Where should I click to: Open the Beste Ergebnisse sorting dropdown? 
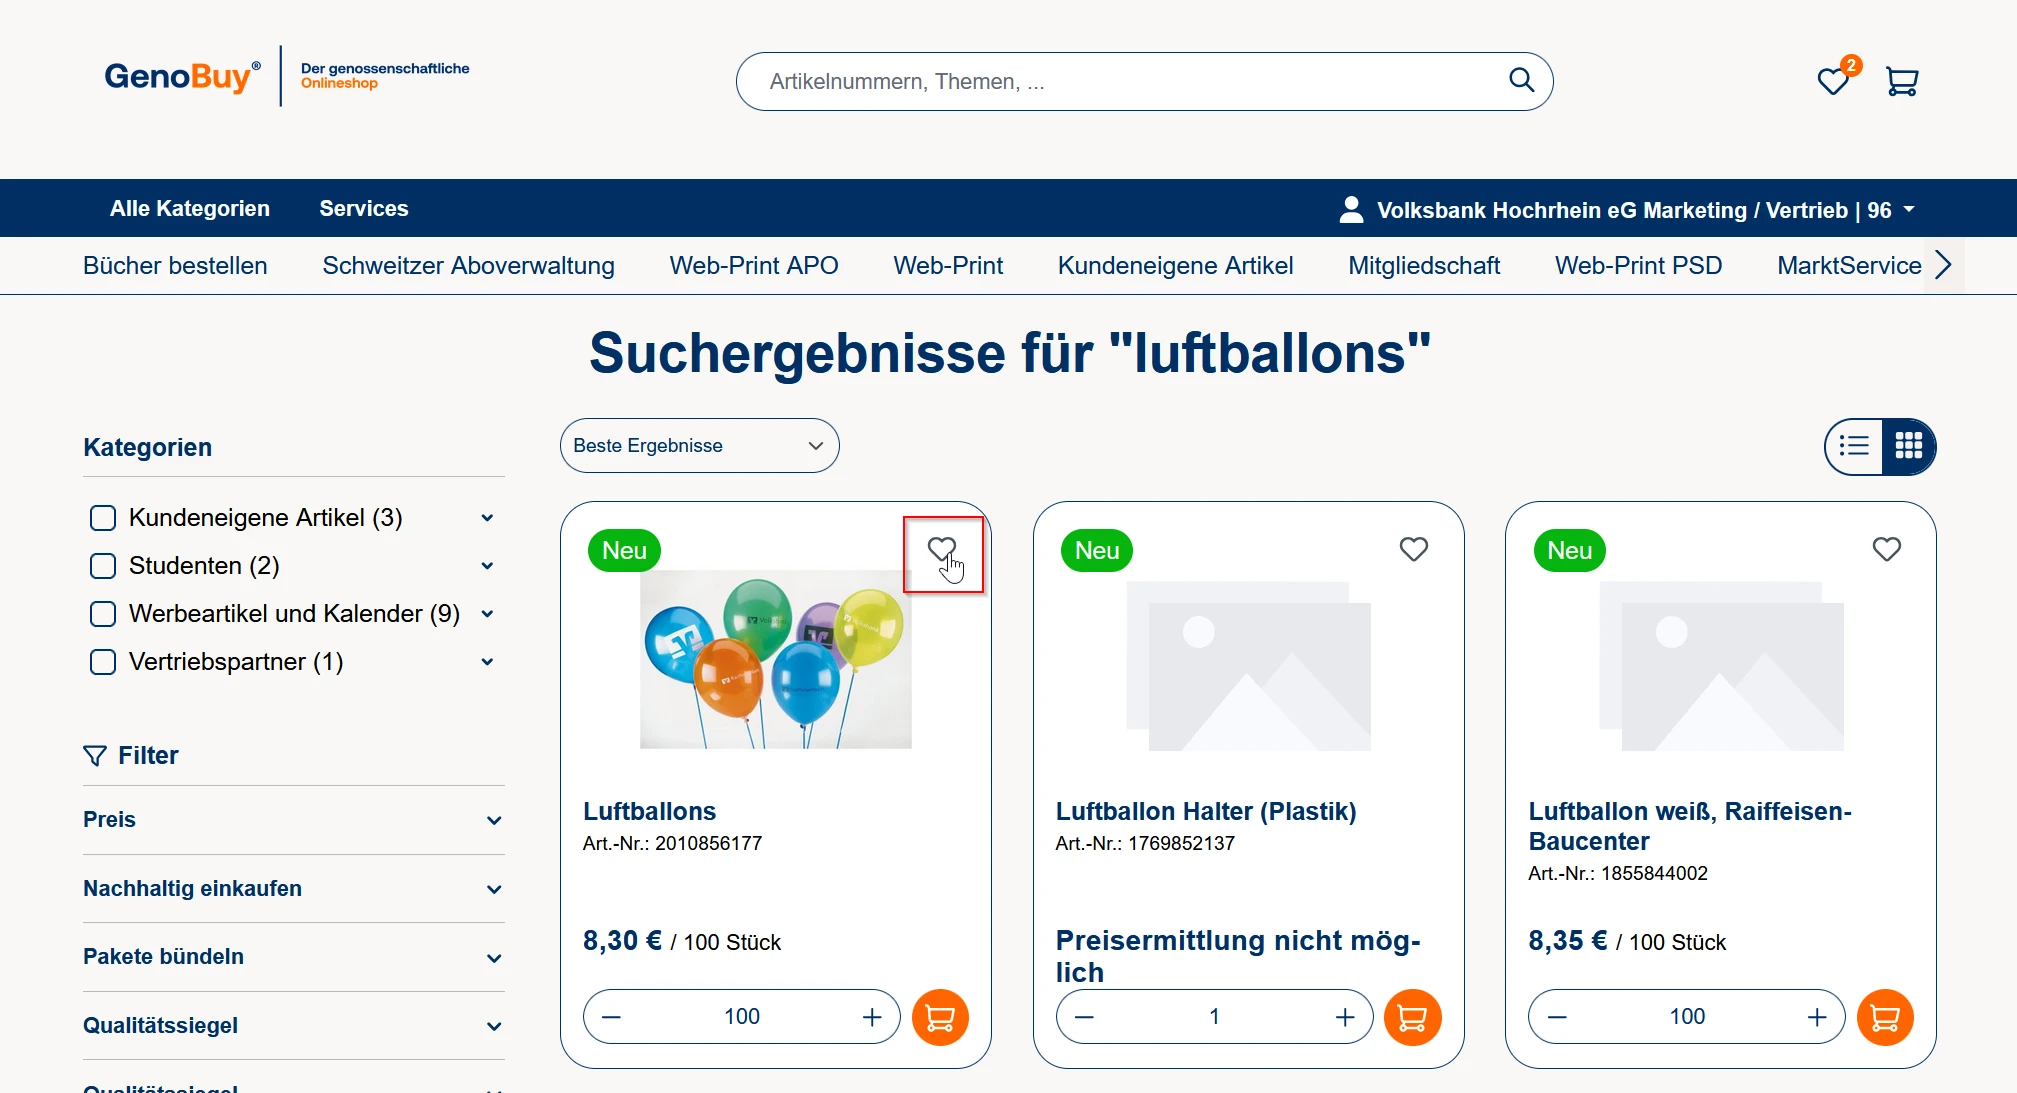click(x=699, y=446)
